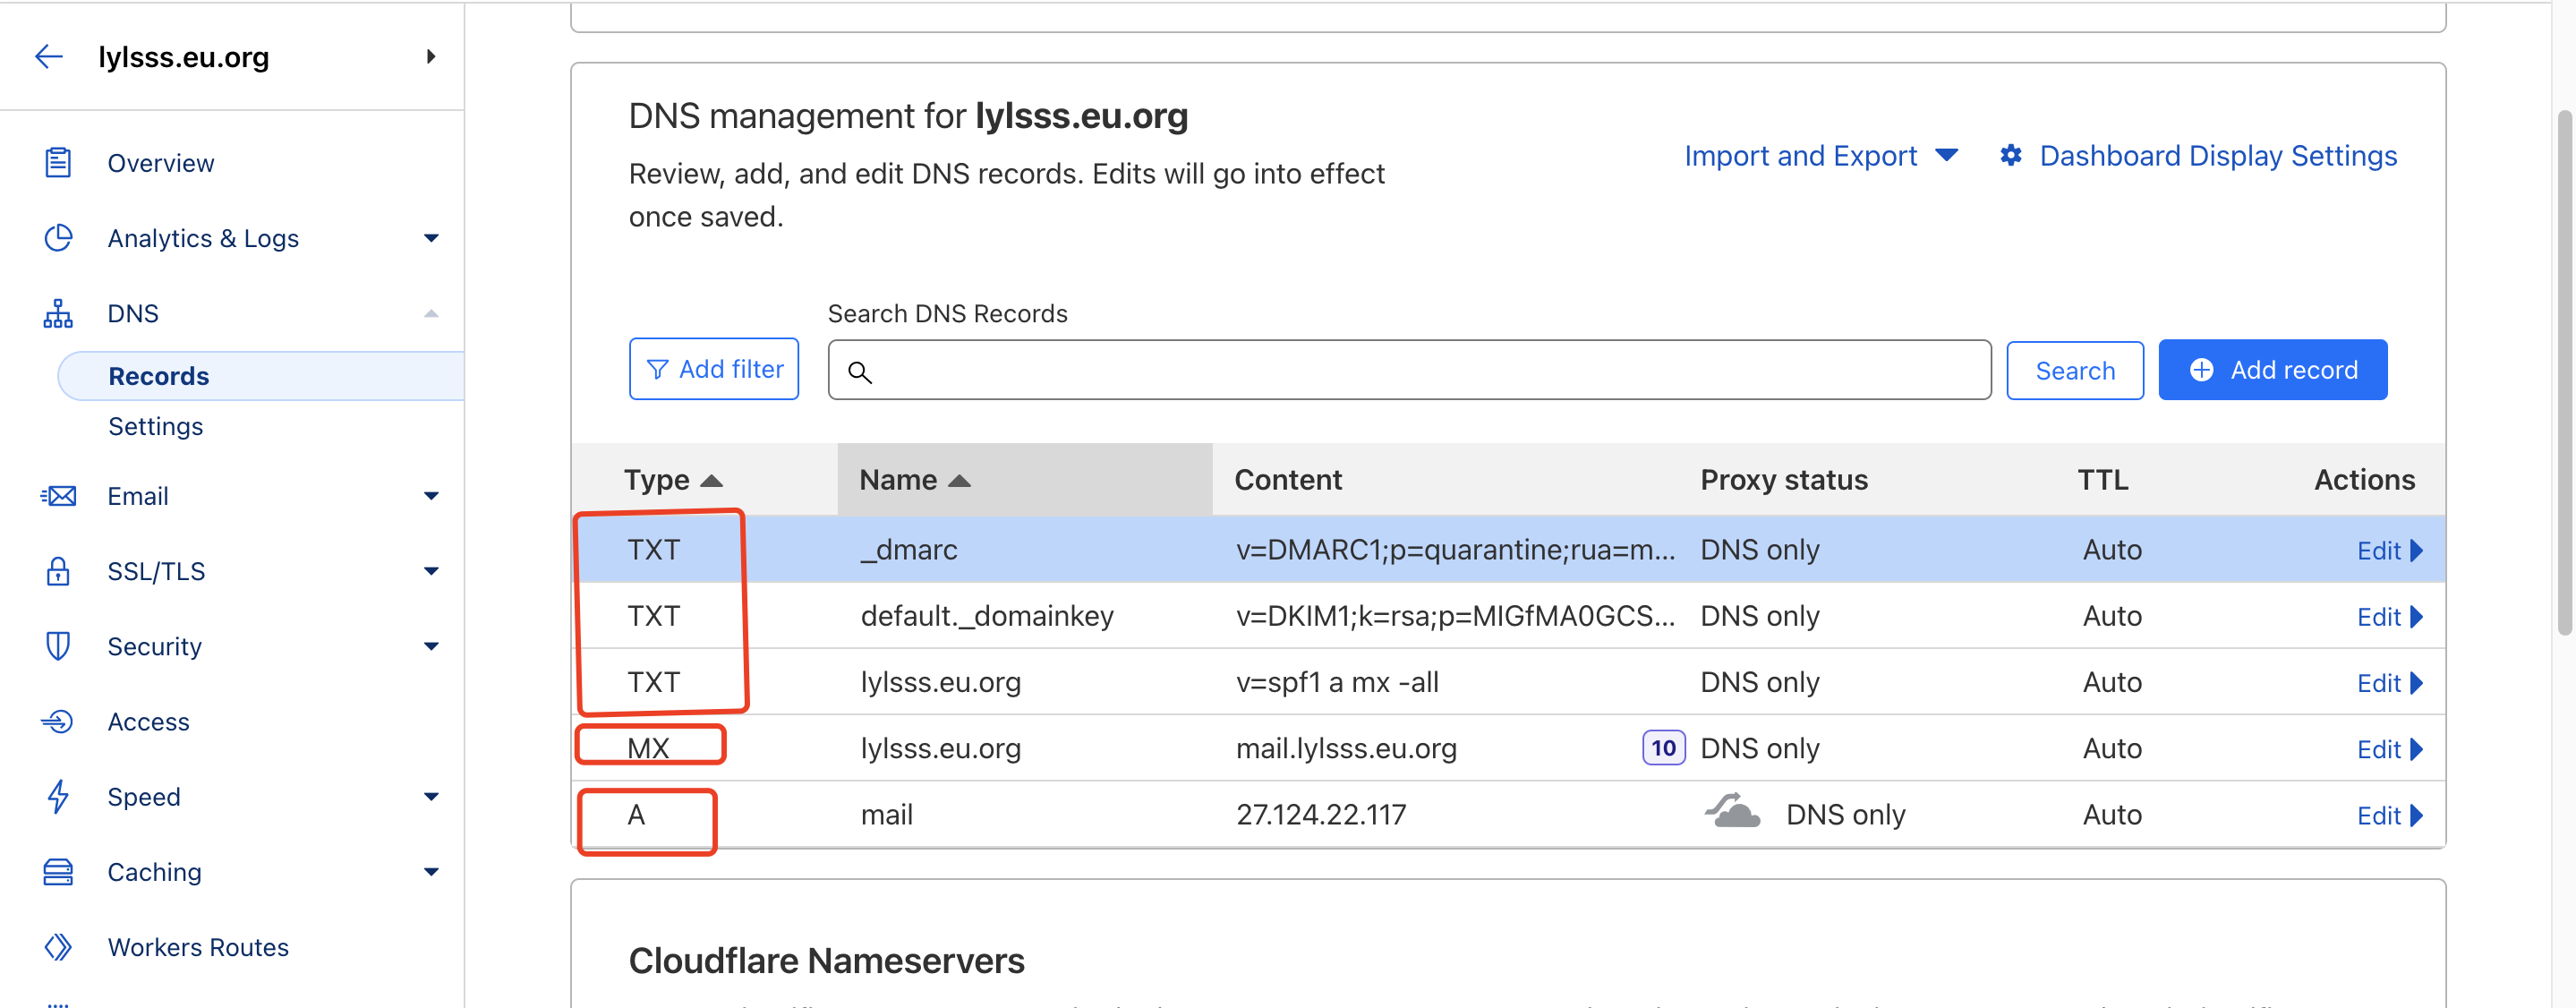Select the default._domainkey name cell

coord(987,616)
